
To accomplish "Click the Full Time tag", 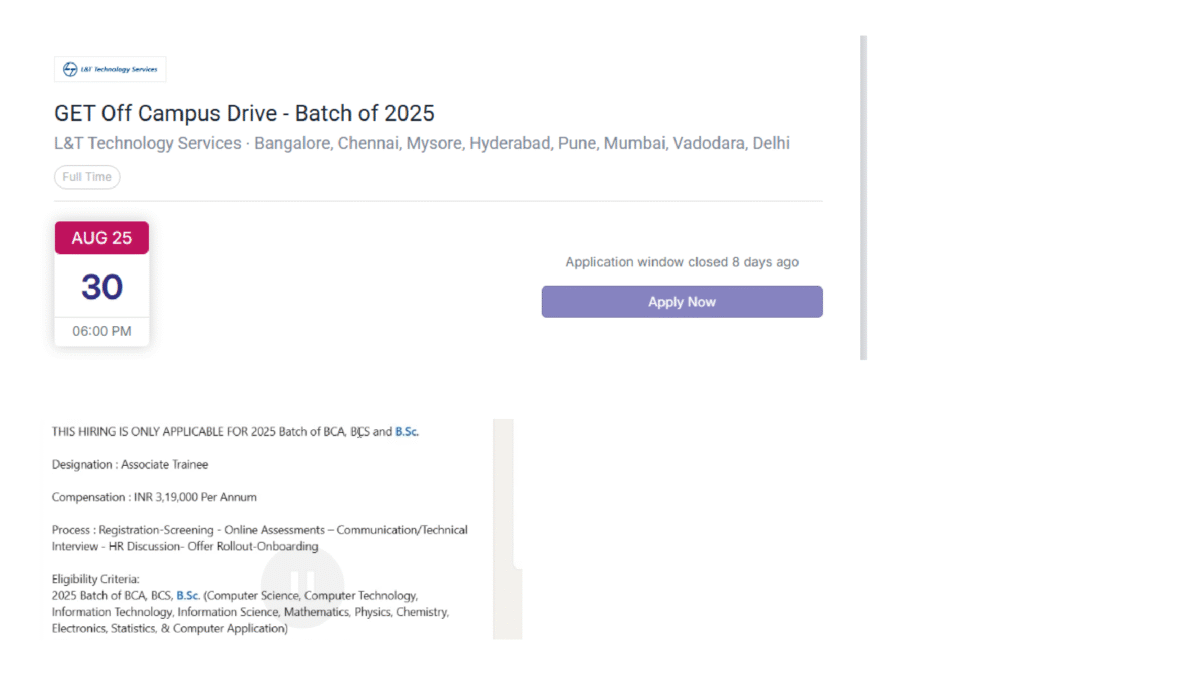I will pos(87,177).
